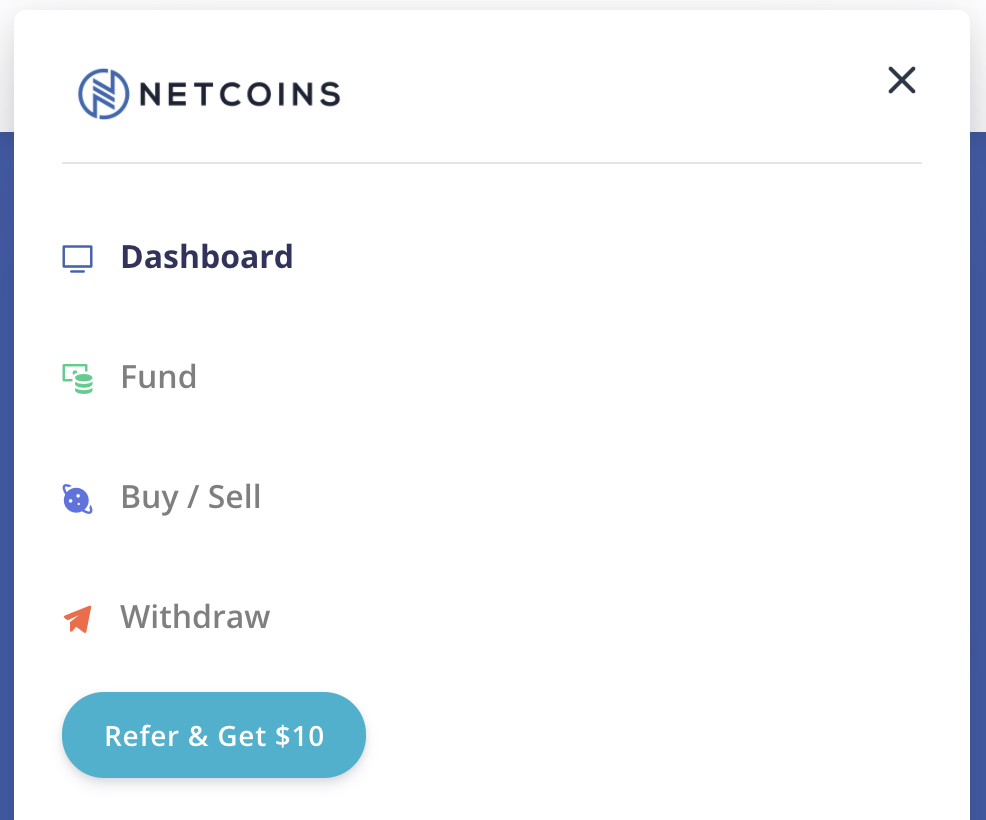Click the orange Withdraw paper plane icon

click(77, 618)
